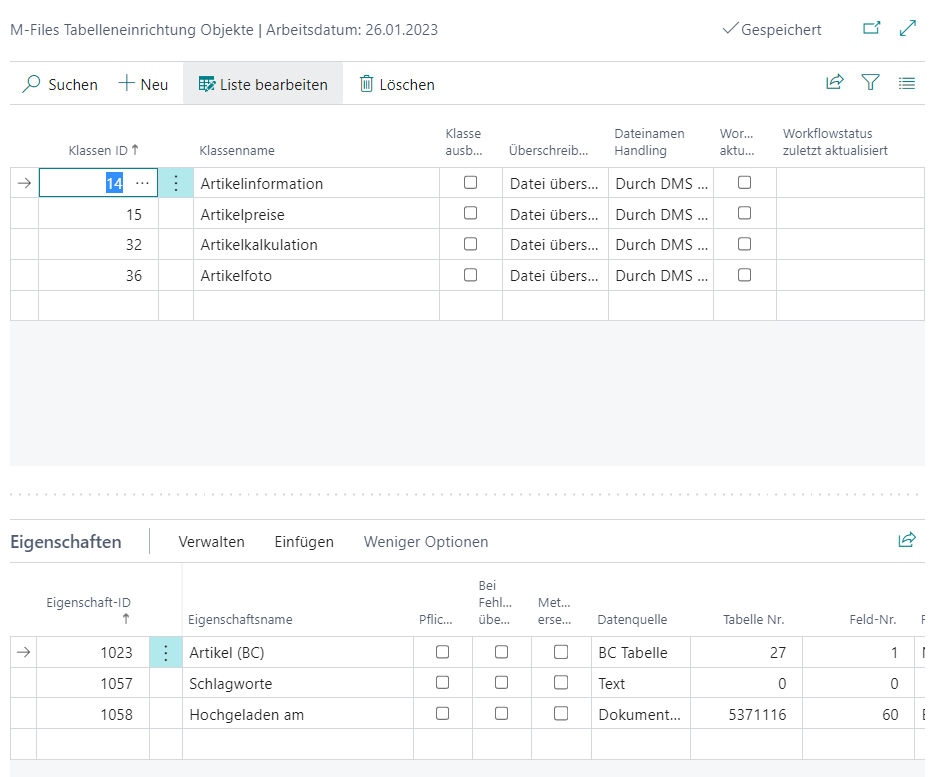
Task: Toggle the list view layout icon
Action: 907,83
